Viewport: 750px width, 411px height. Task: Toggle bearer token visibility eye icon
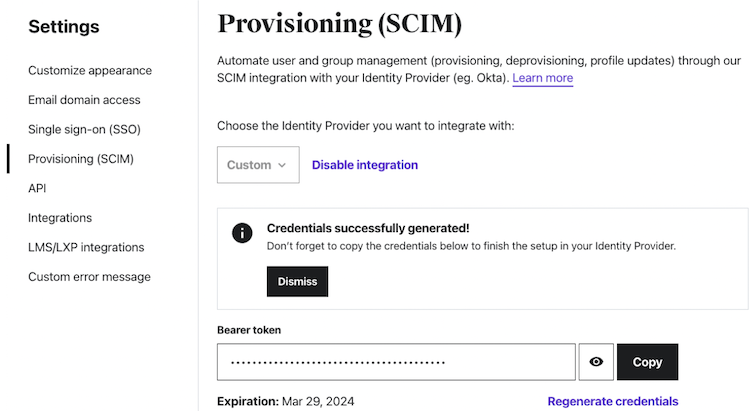596,362
